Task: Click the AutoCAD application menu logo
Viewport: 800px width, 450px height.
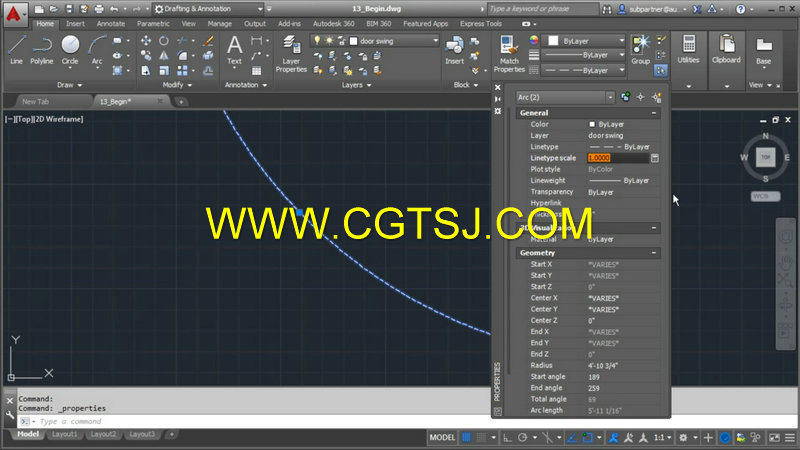Action: pos(14,14)
